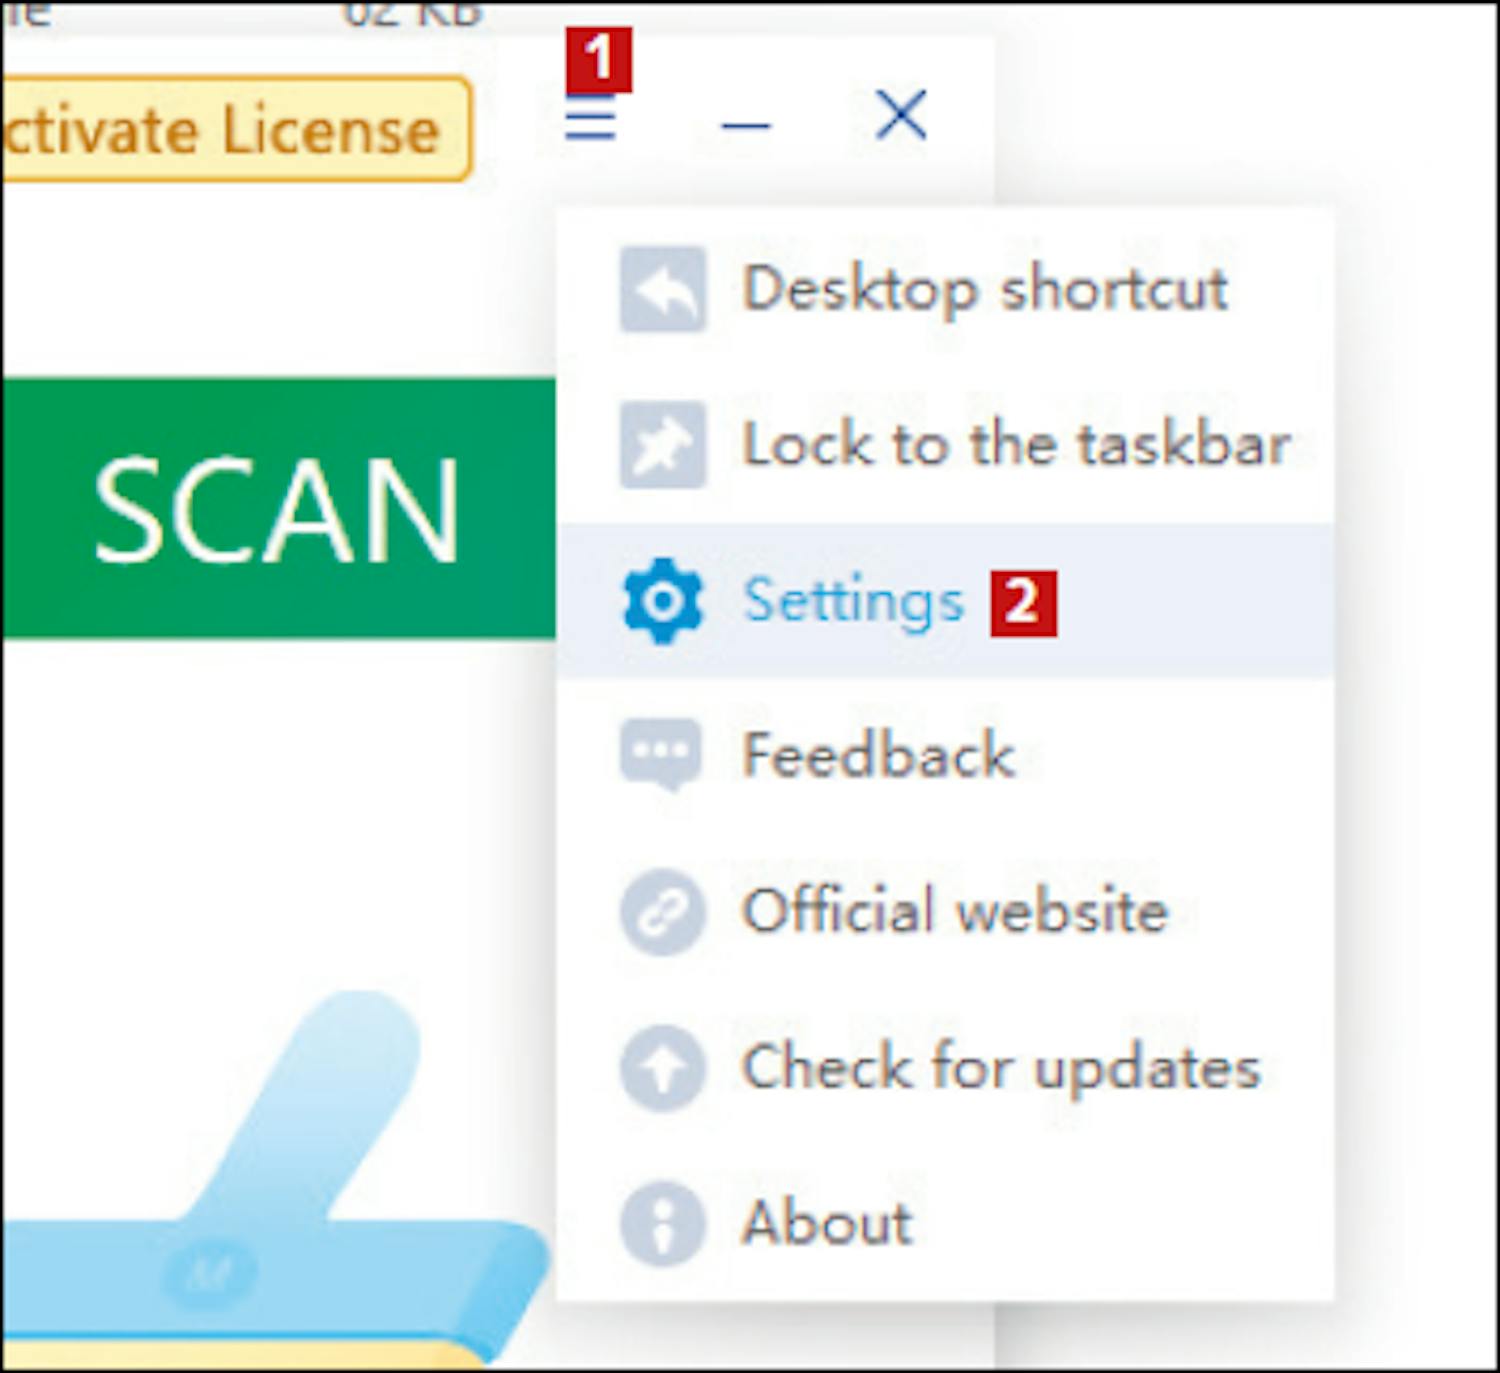The width and height of the screenshot is (1500, 1373).
Task: Click the Check for updates arrow icon
Action: (x=662, y=1067)
